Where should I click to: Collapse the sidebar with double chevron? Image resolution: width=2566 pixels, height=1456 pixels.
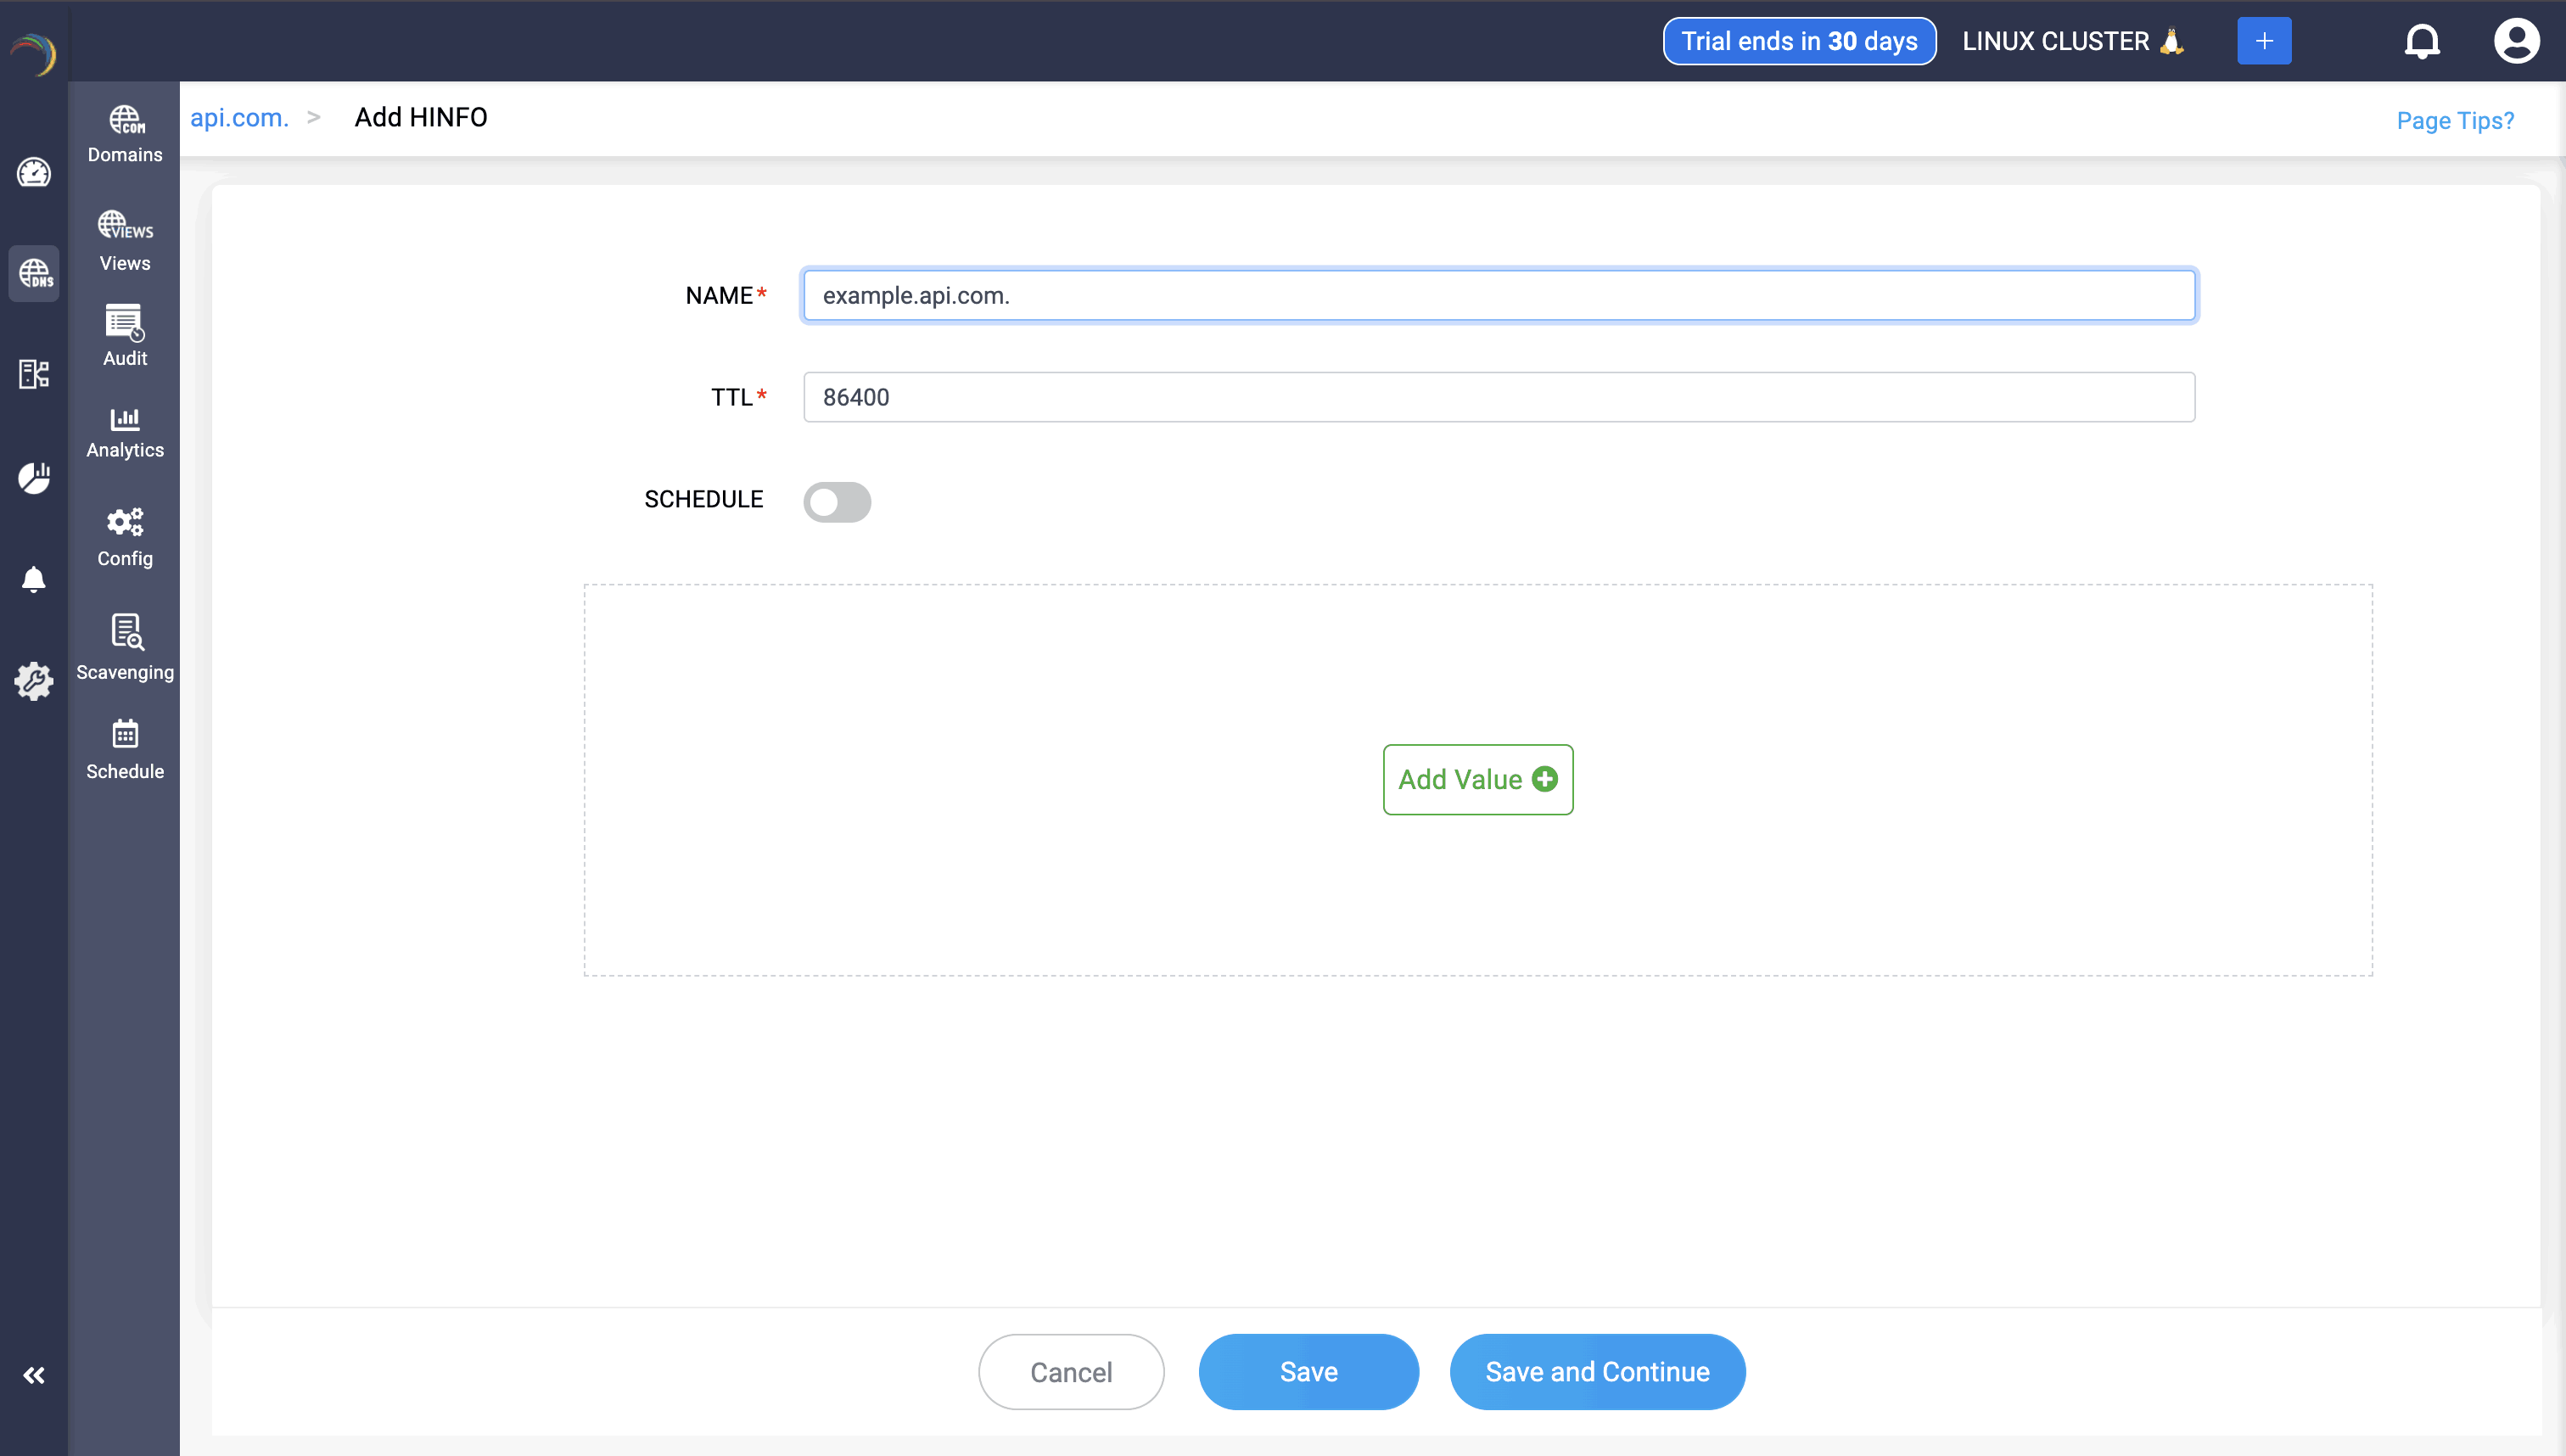click(x=33, y=1375)
